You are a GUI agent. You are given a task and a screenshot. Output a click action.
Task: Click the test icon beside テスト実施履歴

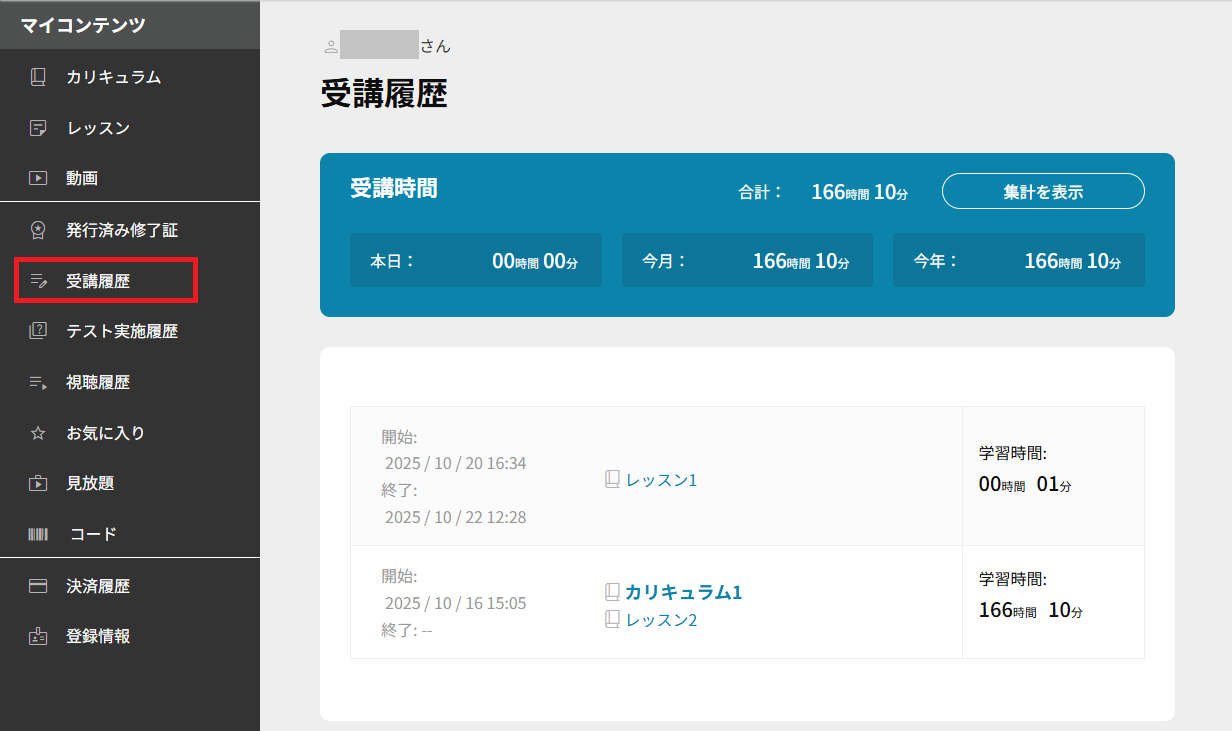point(38,331)
